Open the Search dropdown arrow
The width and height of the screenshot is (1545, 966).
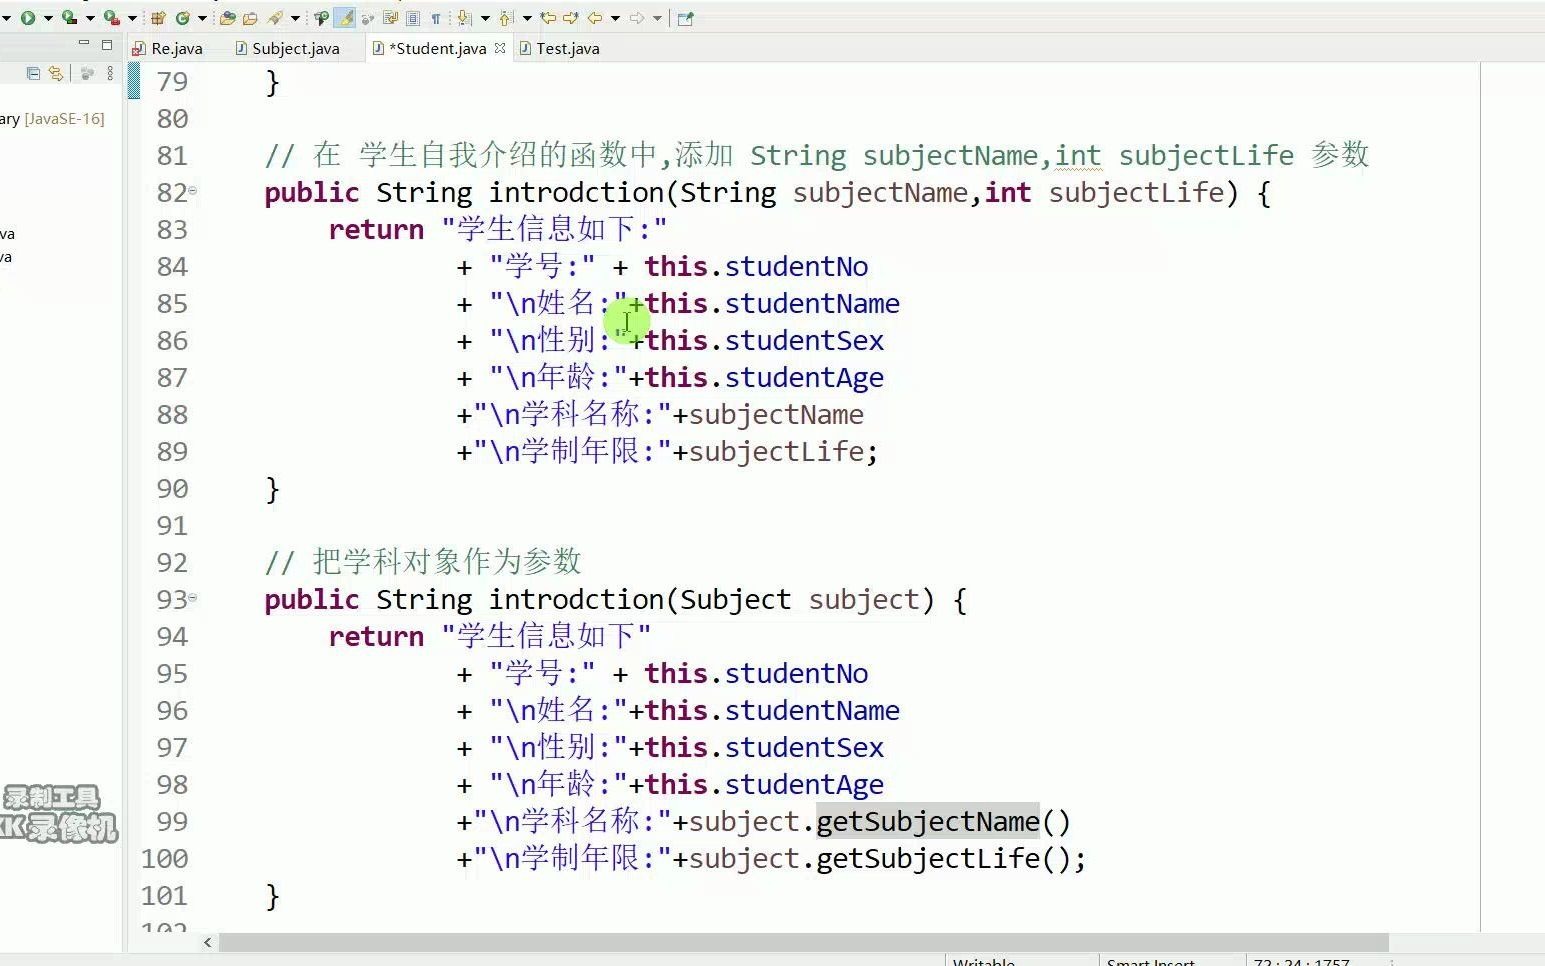(x=295, y=18)
